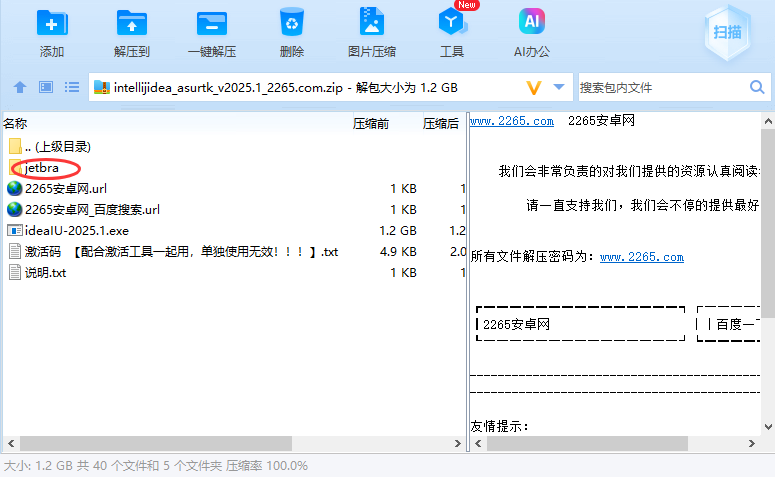Expand the path bar dropdown arrow
This screenshot has height=477, width=775.
click(559, 87)
